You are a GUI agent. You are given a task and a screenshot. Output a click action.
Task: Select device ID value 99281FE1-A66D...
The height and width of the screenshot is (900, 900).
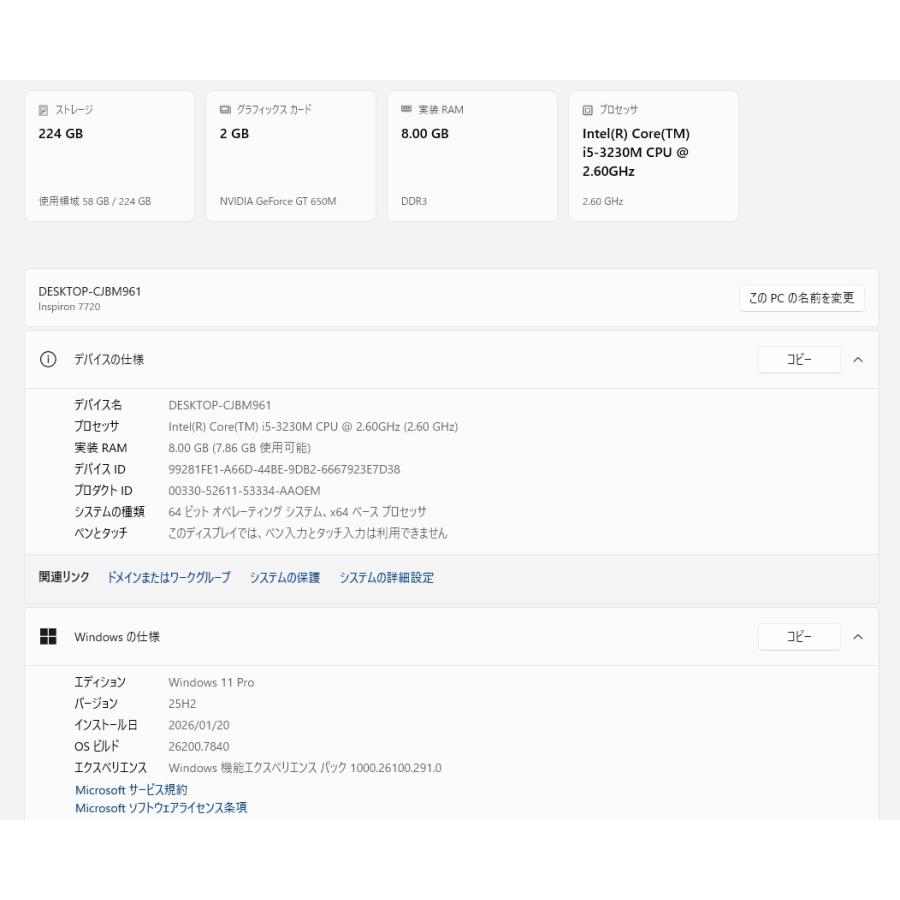284,470
